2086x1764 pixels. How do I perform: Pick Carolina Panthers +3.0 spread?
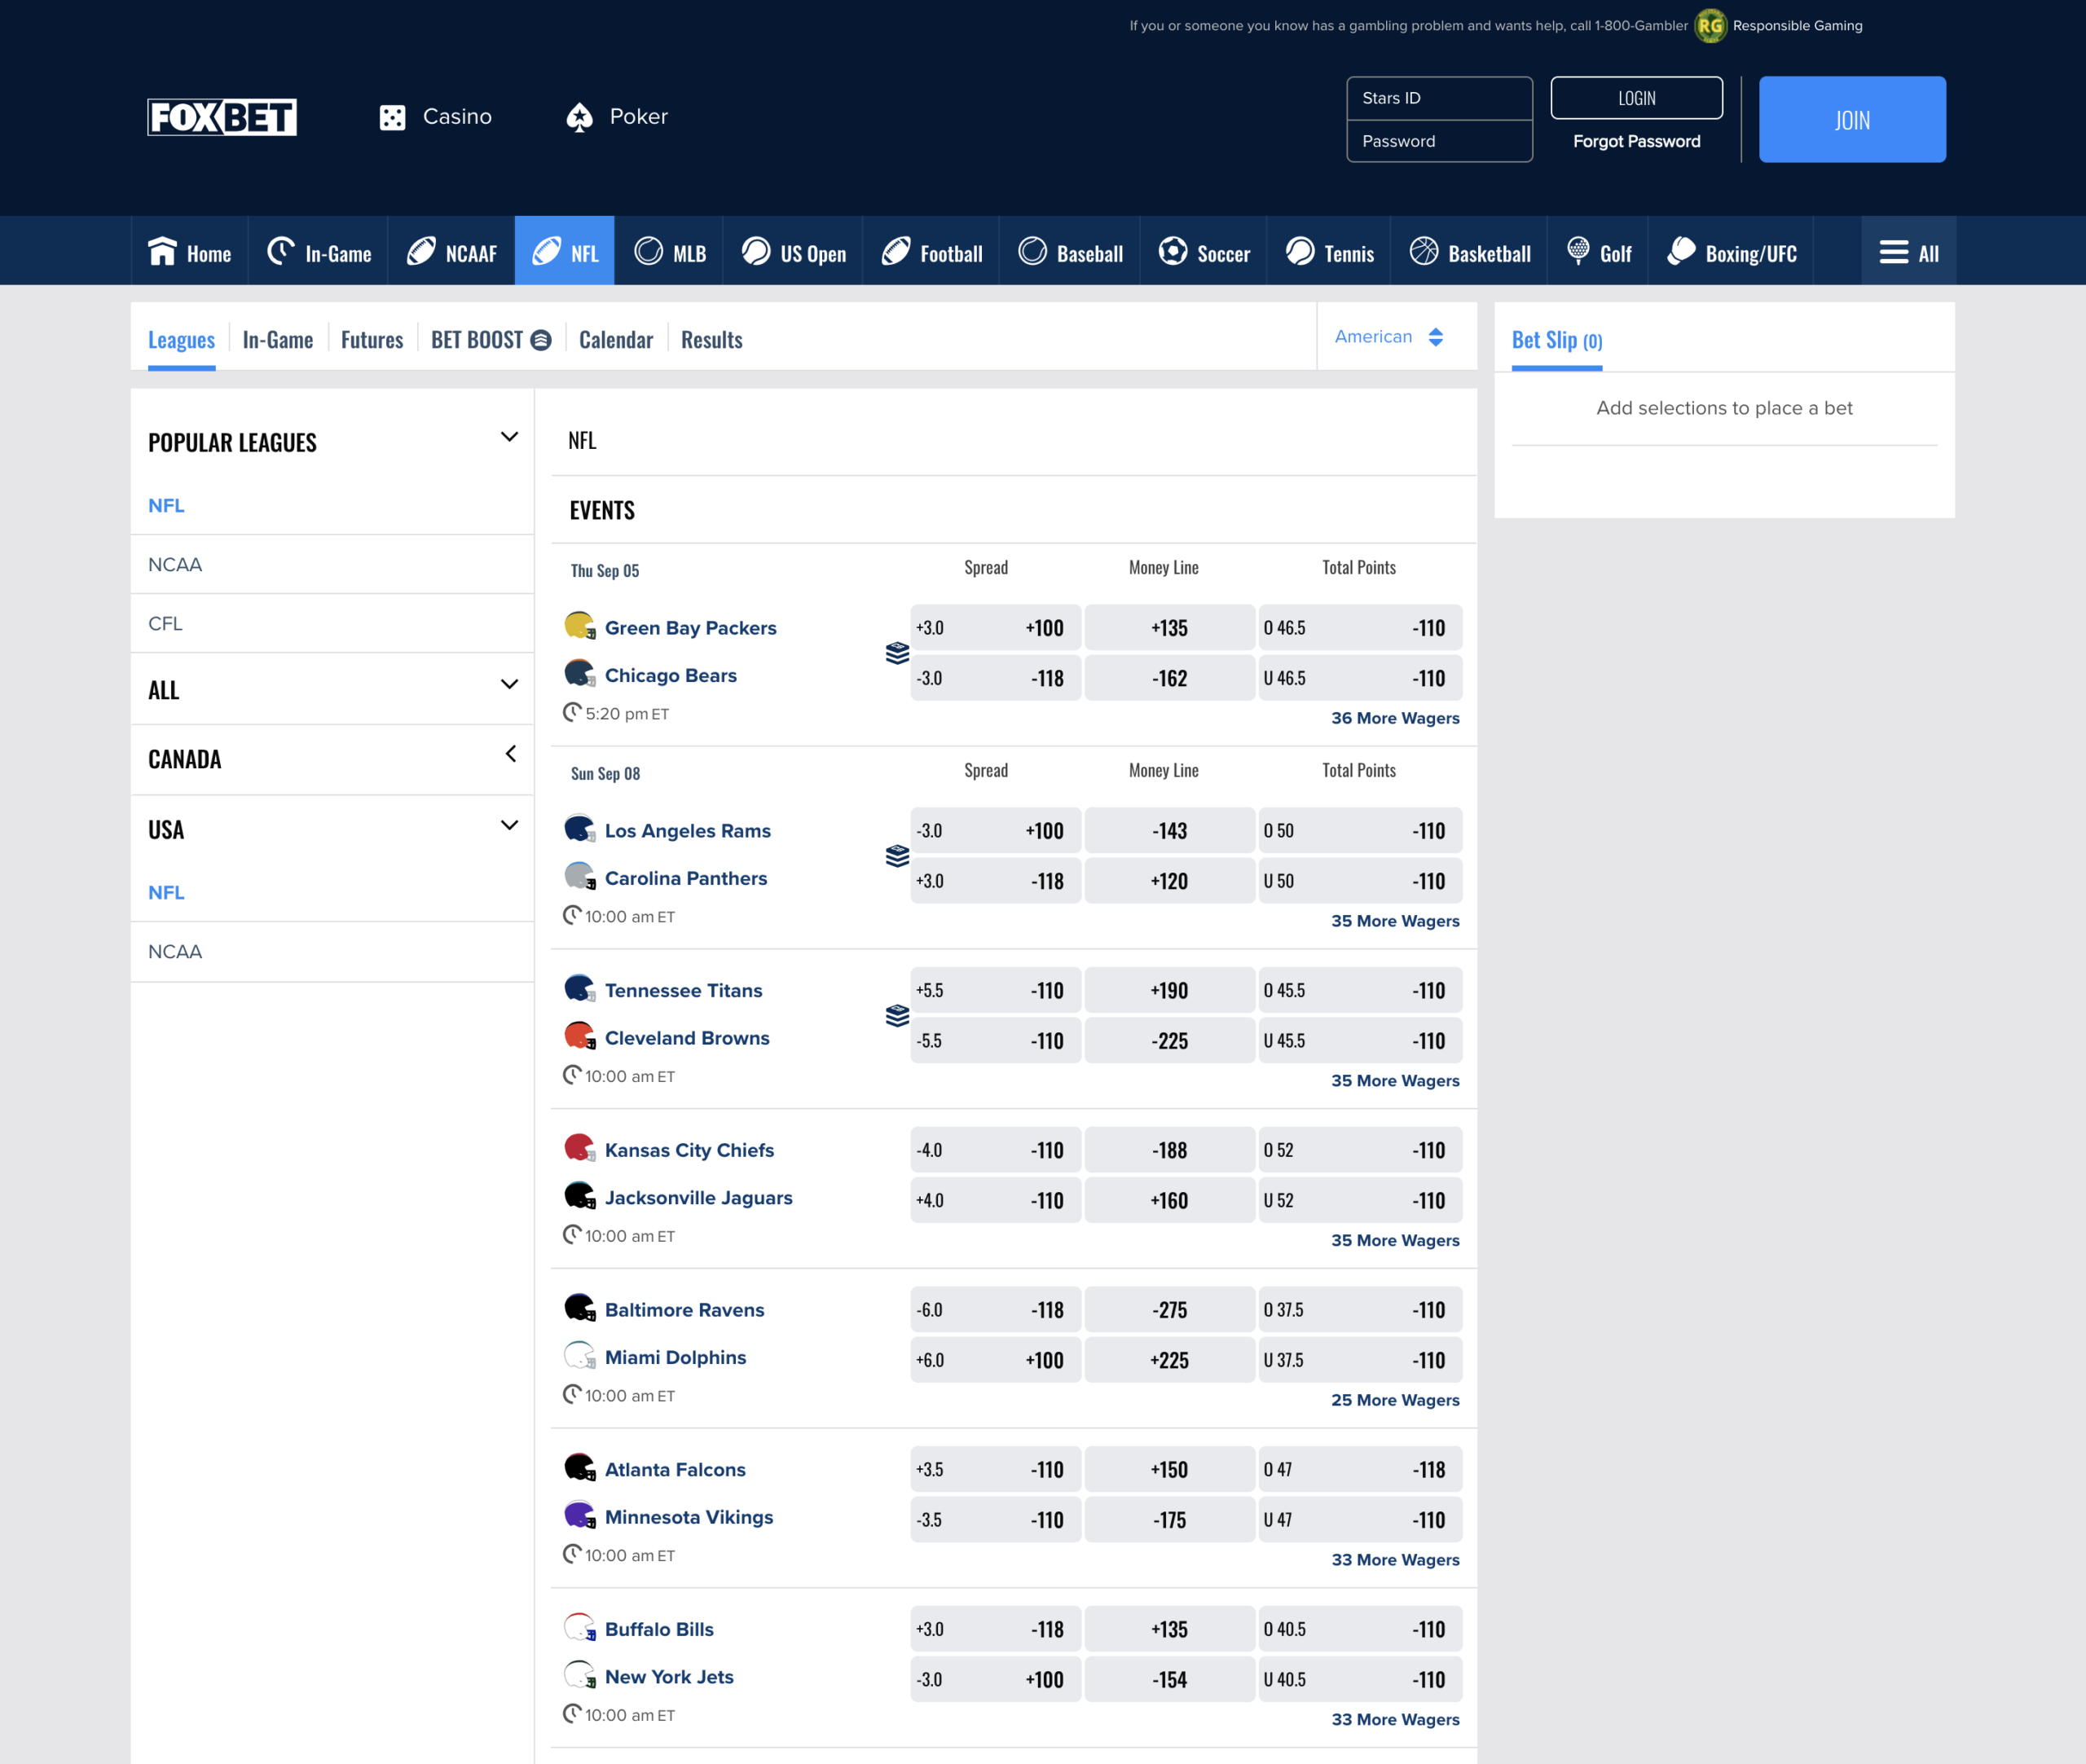(x=995, y=881)
